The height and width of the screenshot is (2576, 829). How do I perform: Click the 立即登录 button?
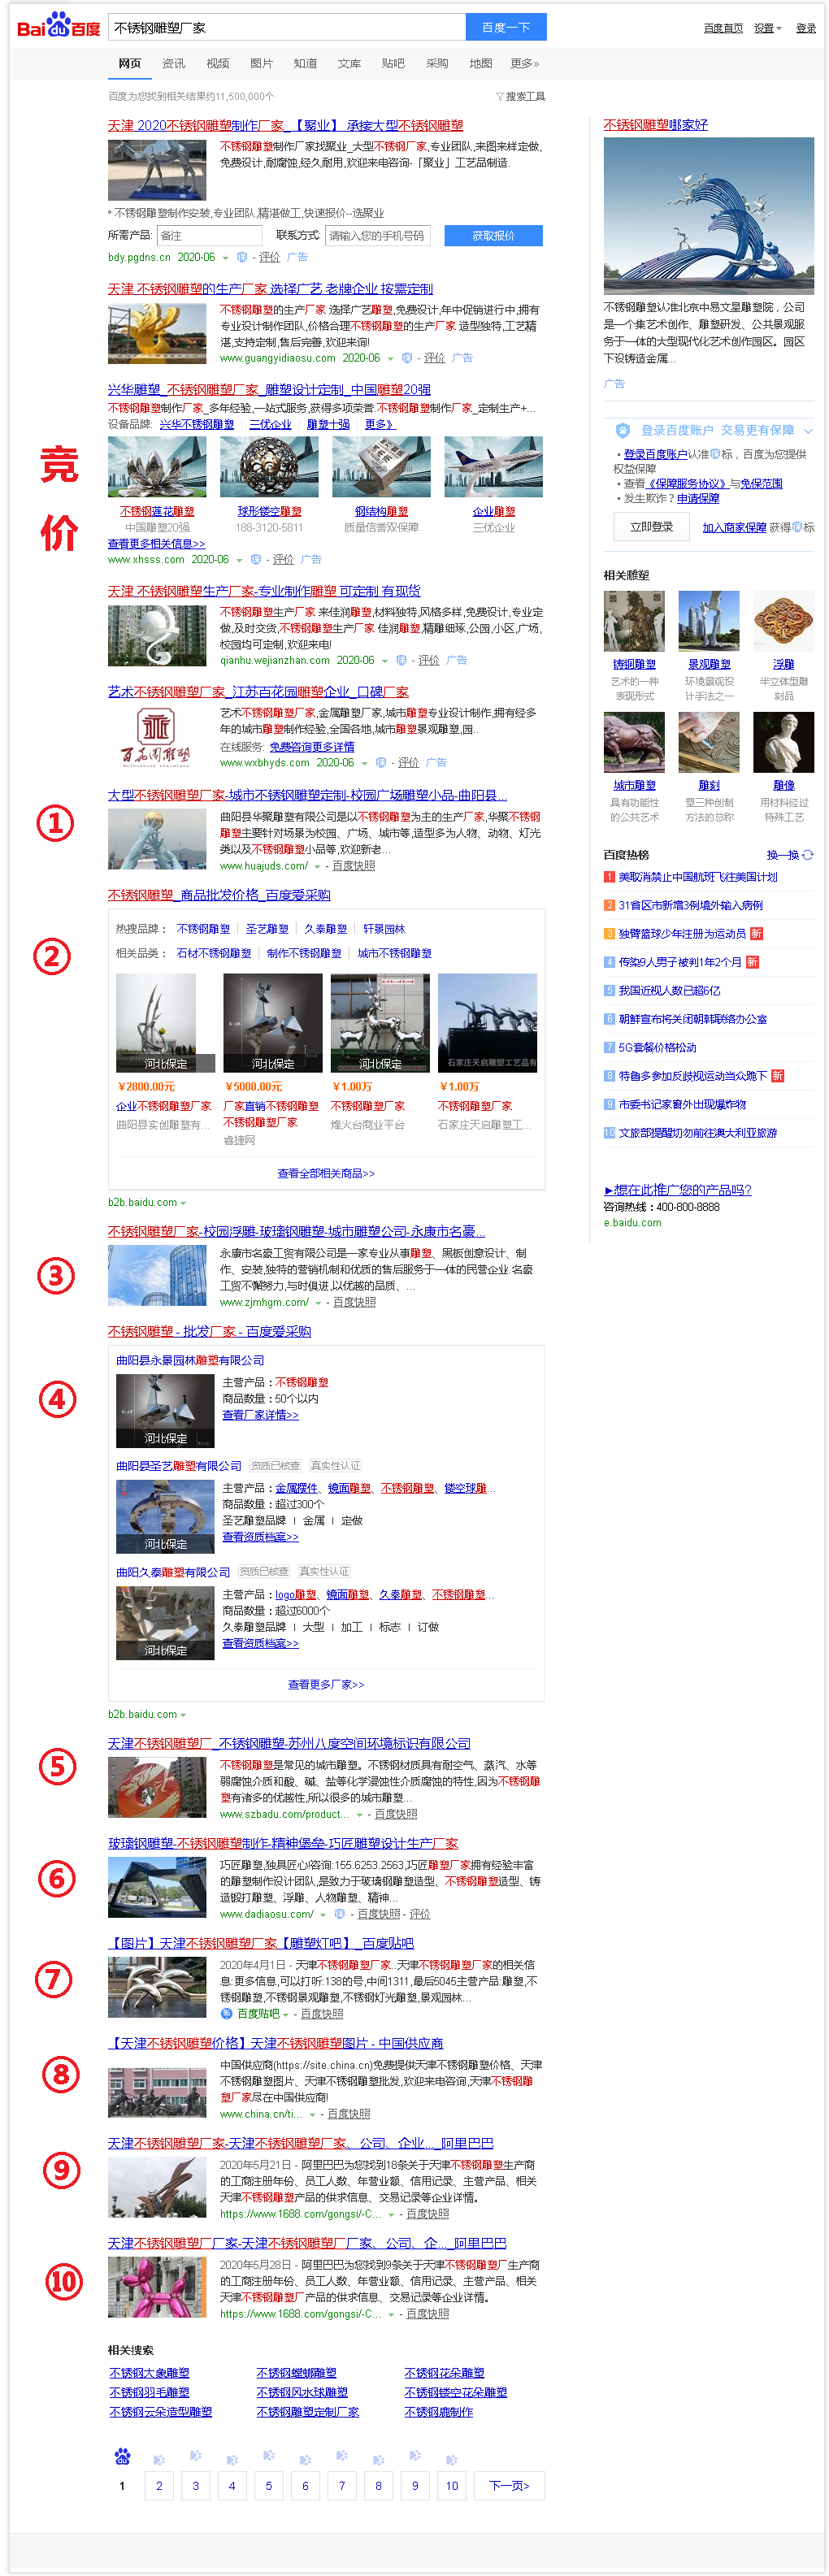651,527
